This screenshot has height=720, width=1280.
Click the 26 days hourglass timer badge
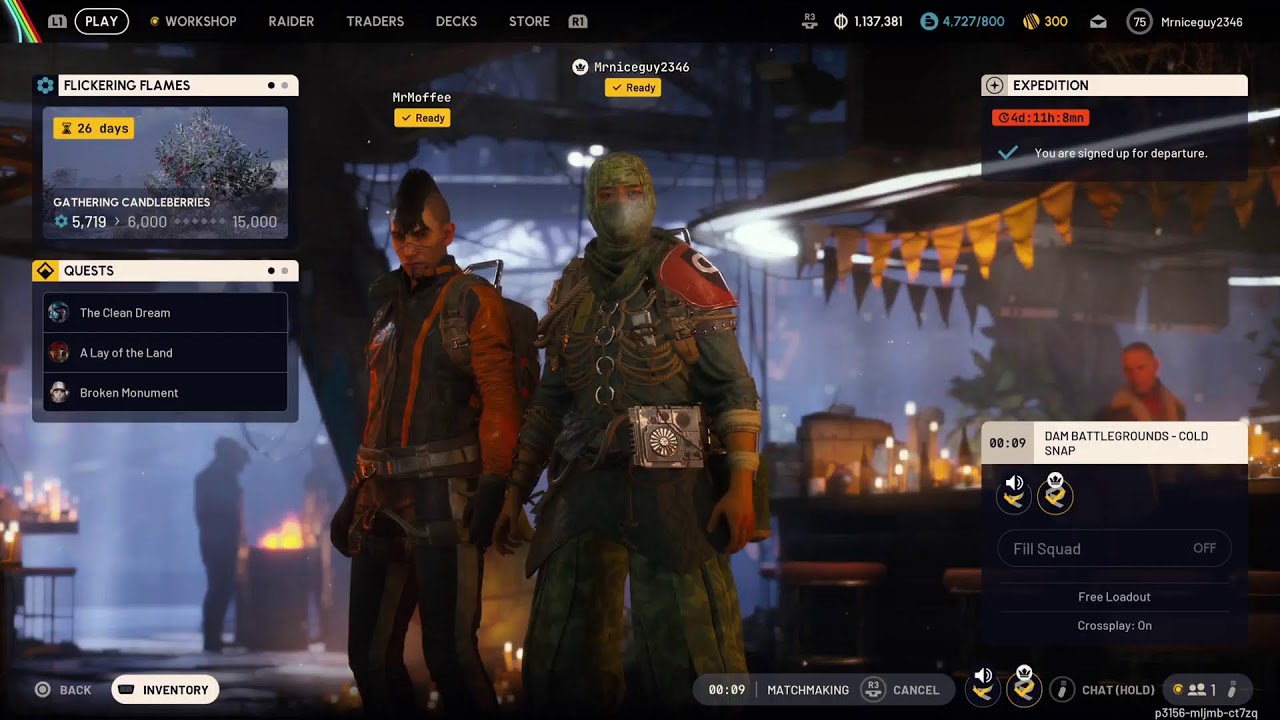click(93, 128)
